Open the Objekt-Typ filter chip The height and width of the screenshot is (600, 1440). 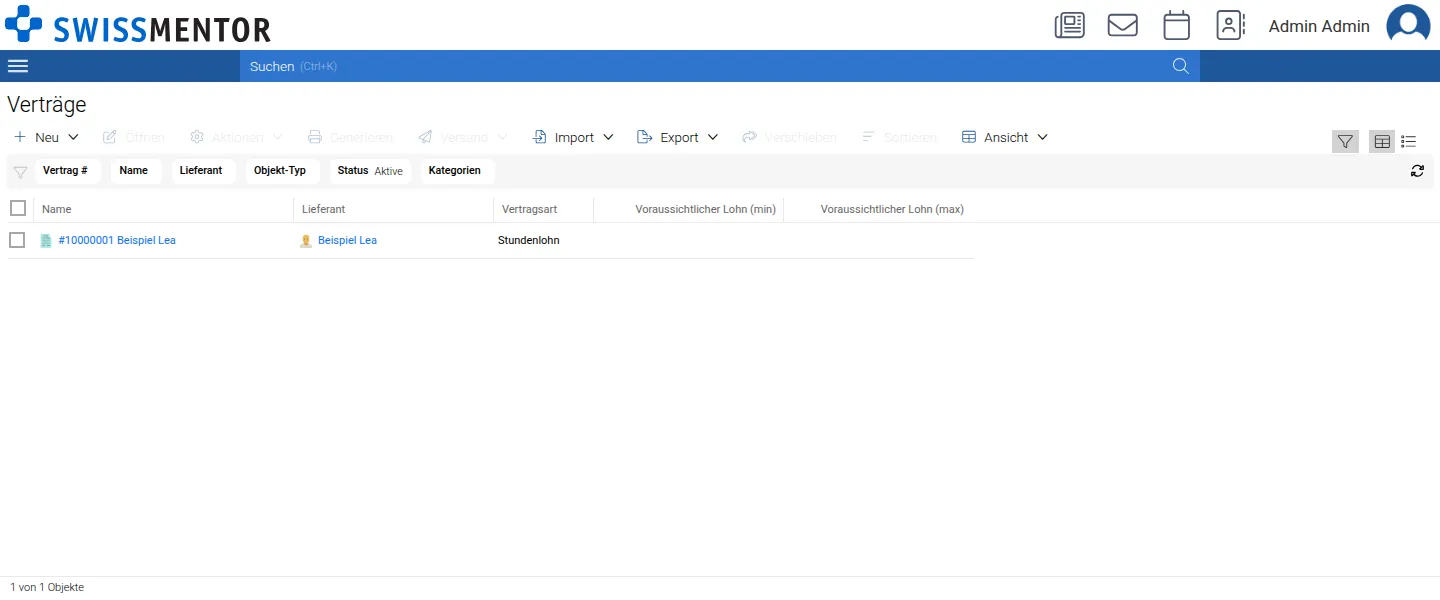[283, 171]
